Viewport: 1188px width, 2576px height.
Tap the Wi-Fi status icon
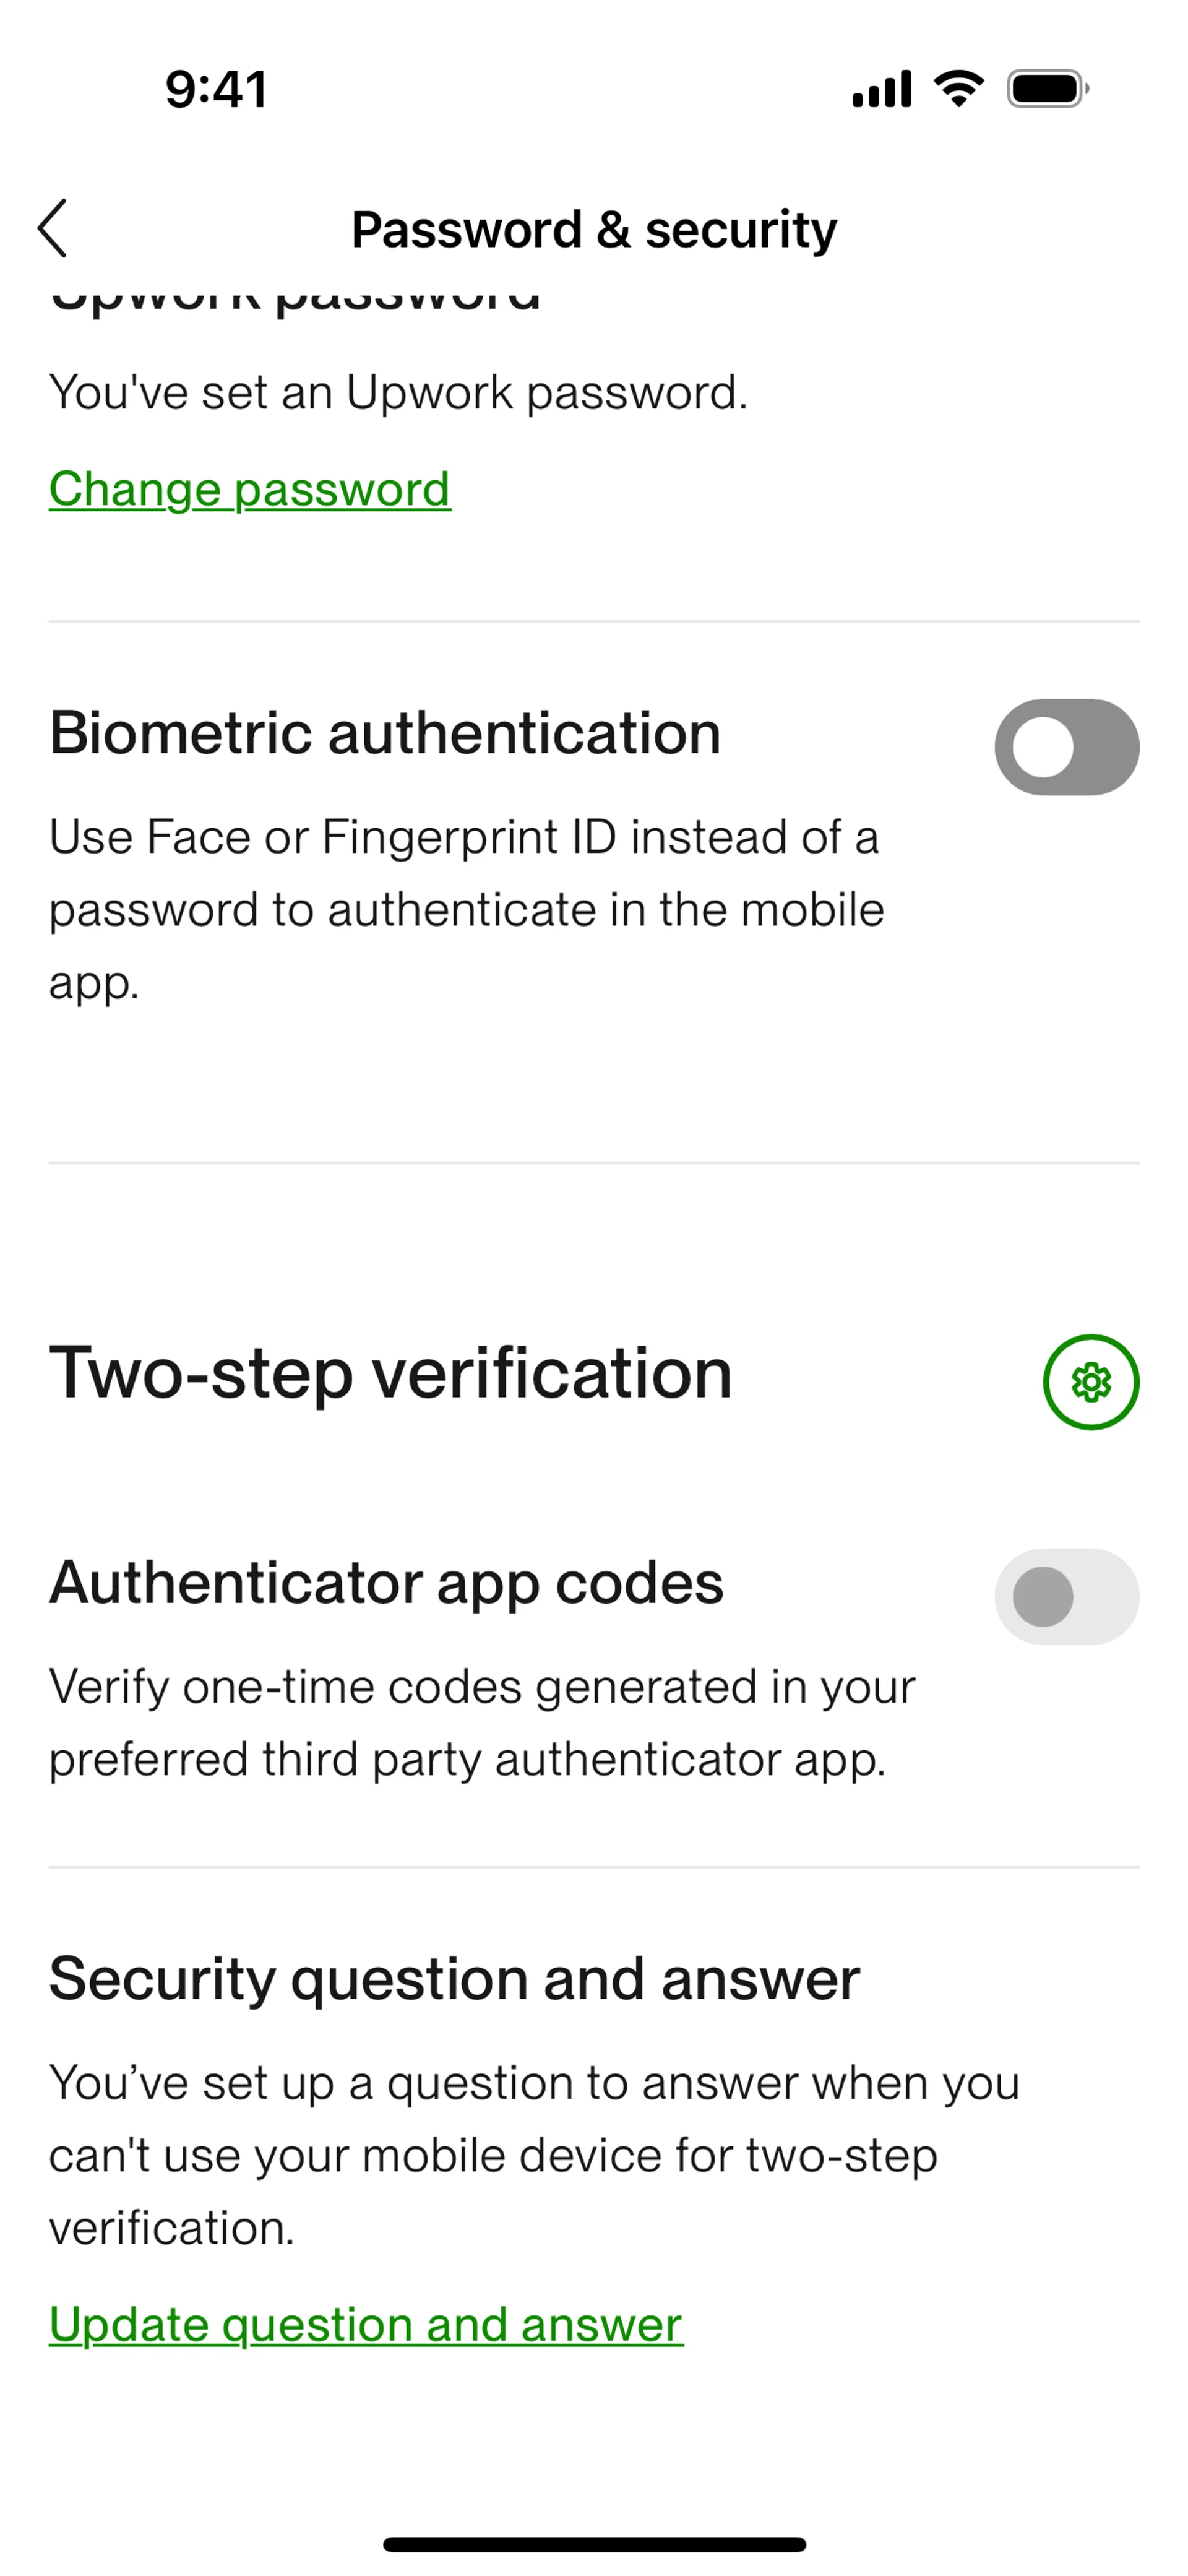coord(958,89)
